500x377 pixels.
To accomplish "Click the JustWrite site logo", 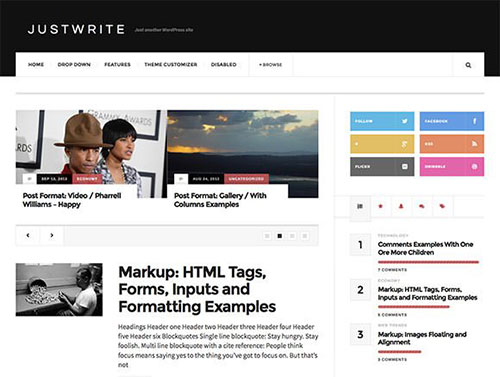I will 76,29.
